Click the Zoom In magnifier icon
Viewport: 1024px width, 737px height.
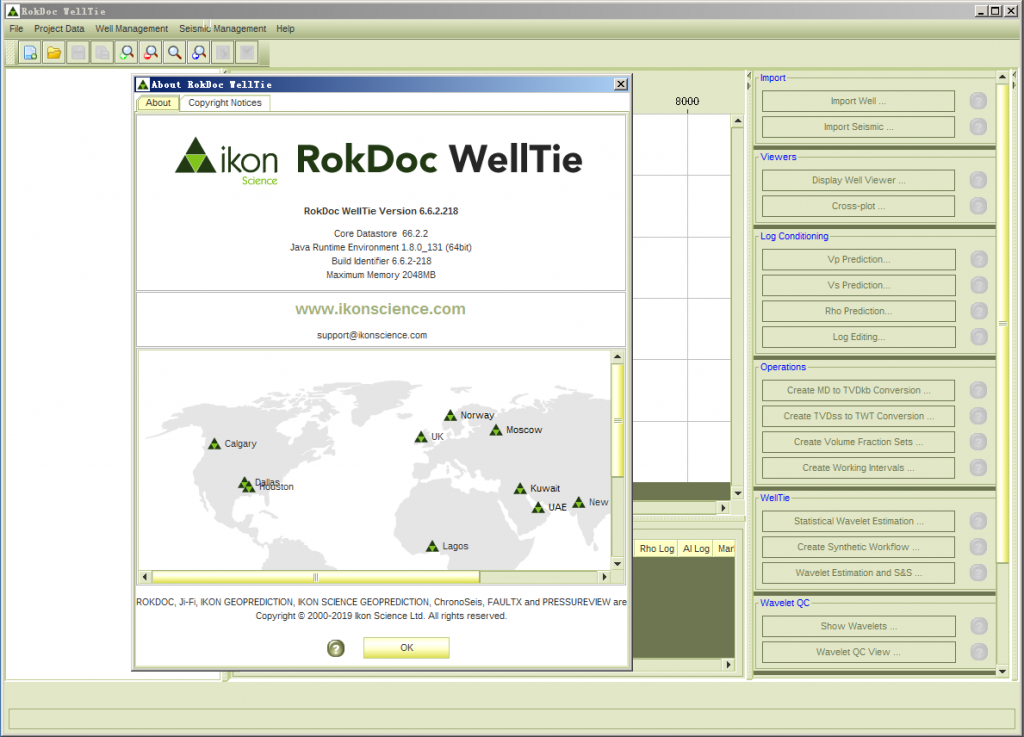(x=127, y=53)
